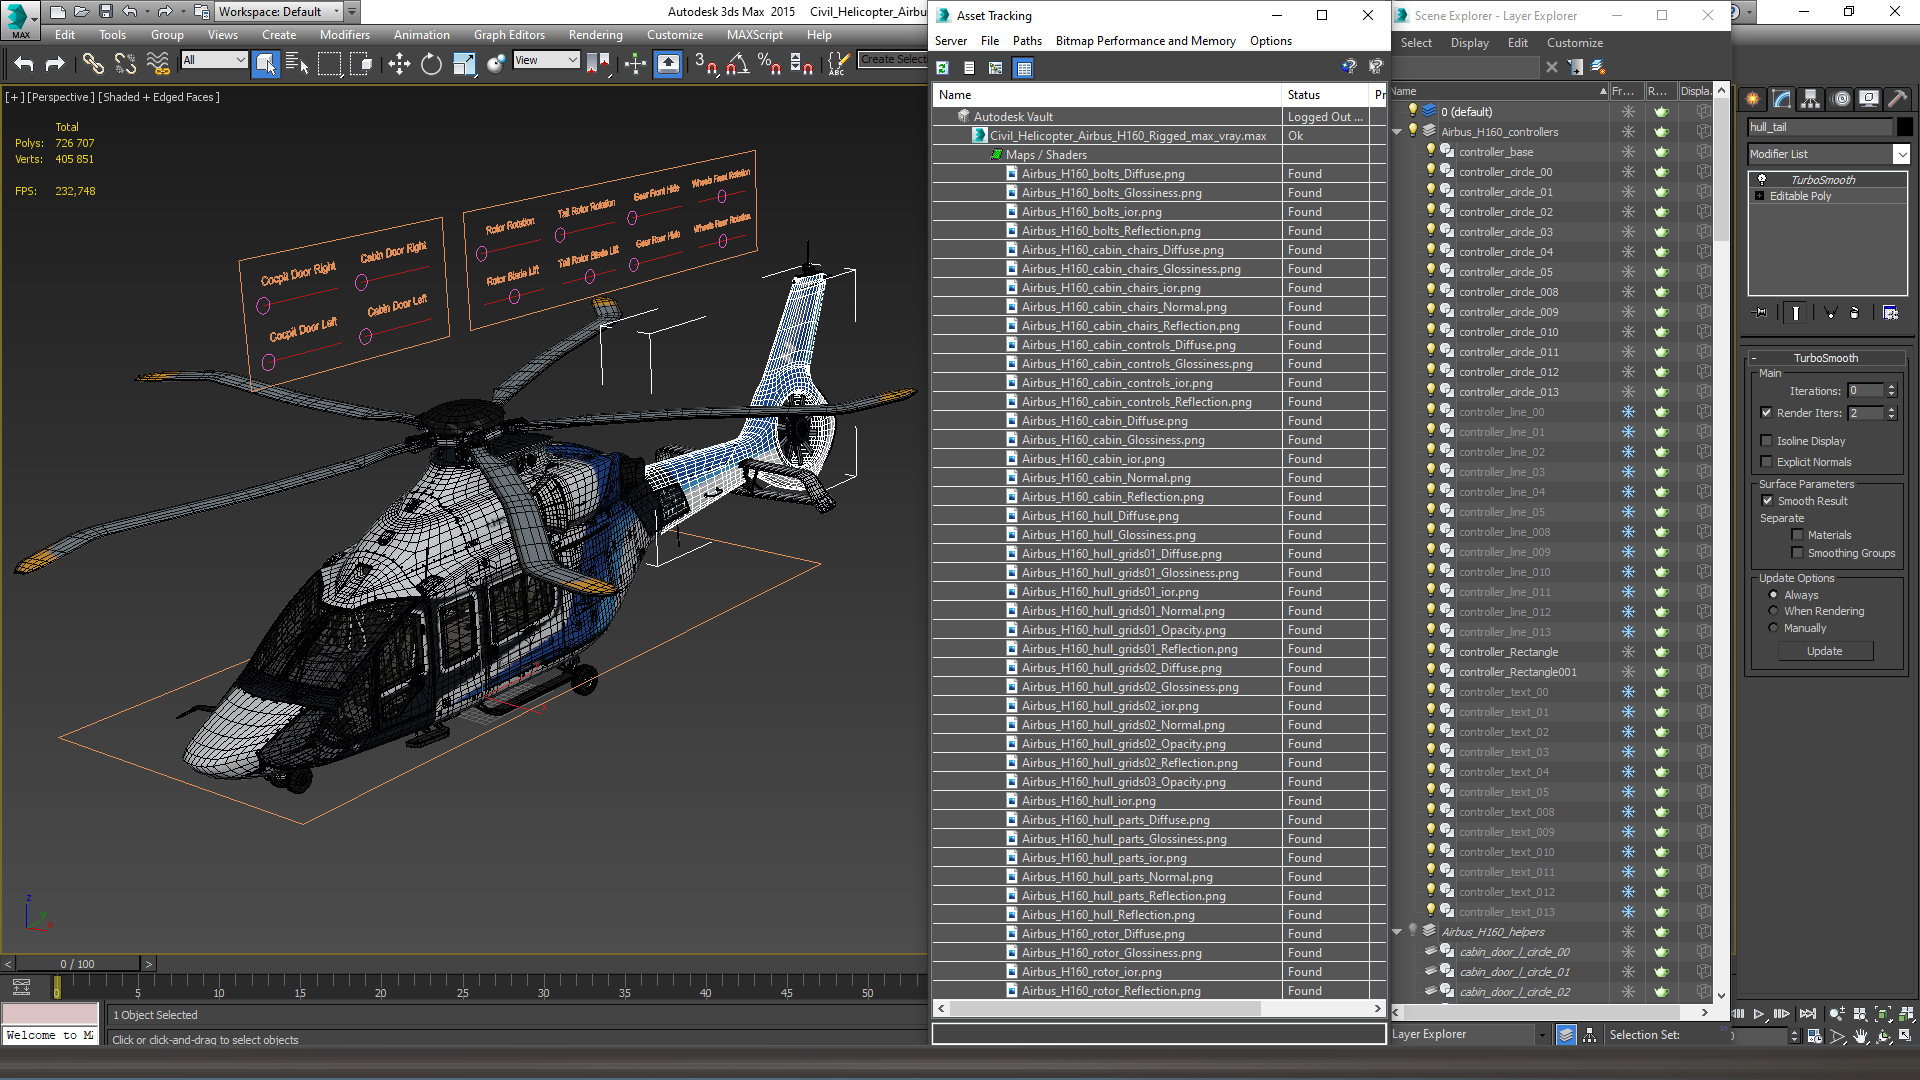Collapse the TurboSmooth rollout header
1920x1080 pixels.
(x=1825, y=358)
